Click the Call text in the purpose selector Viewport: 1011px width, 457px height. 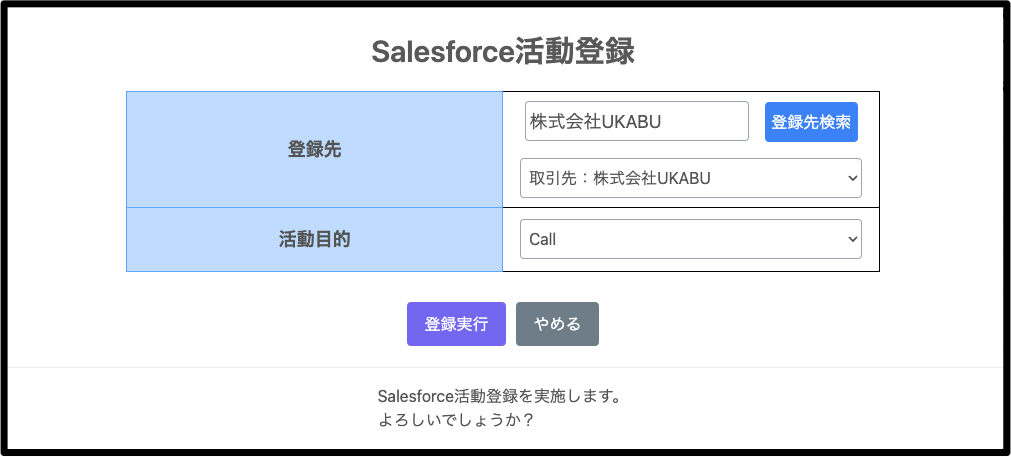543,240
